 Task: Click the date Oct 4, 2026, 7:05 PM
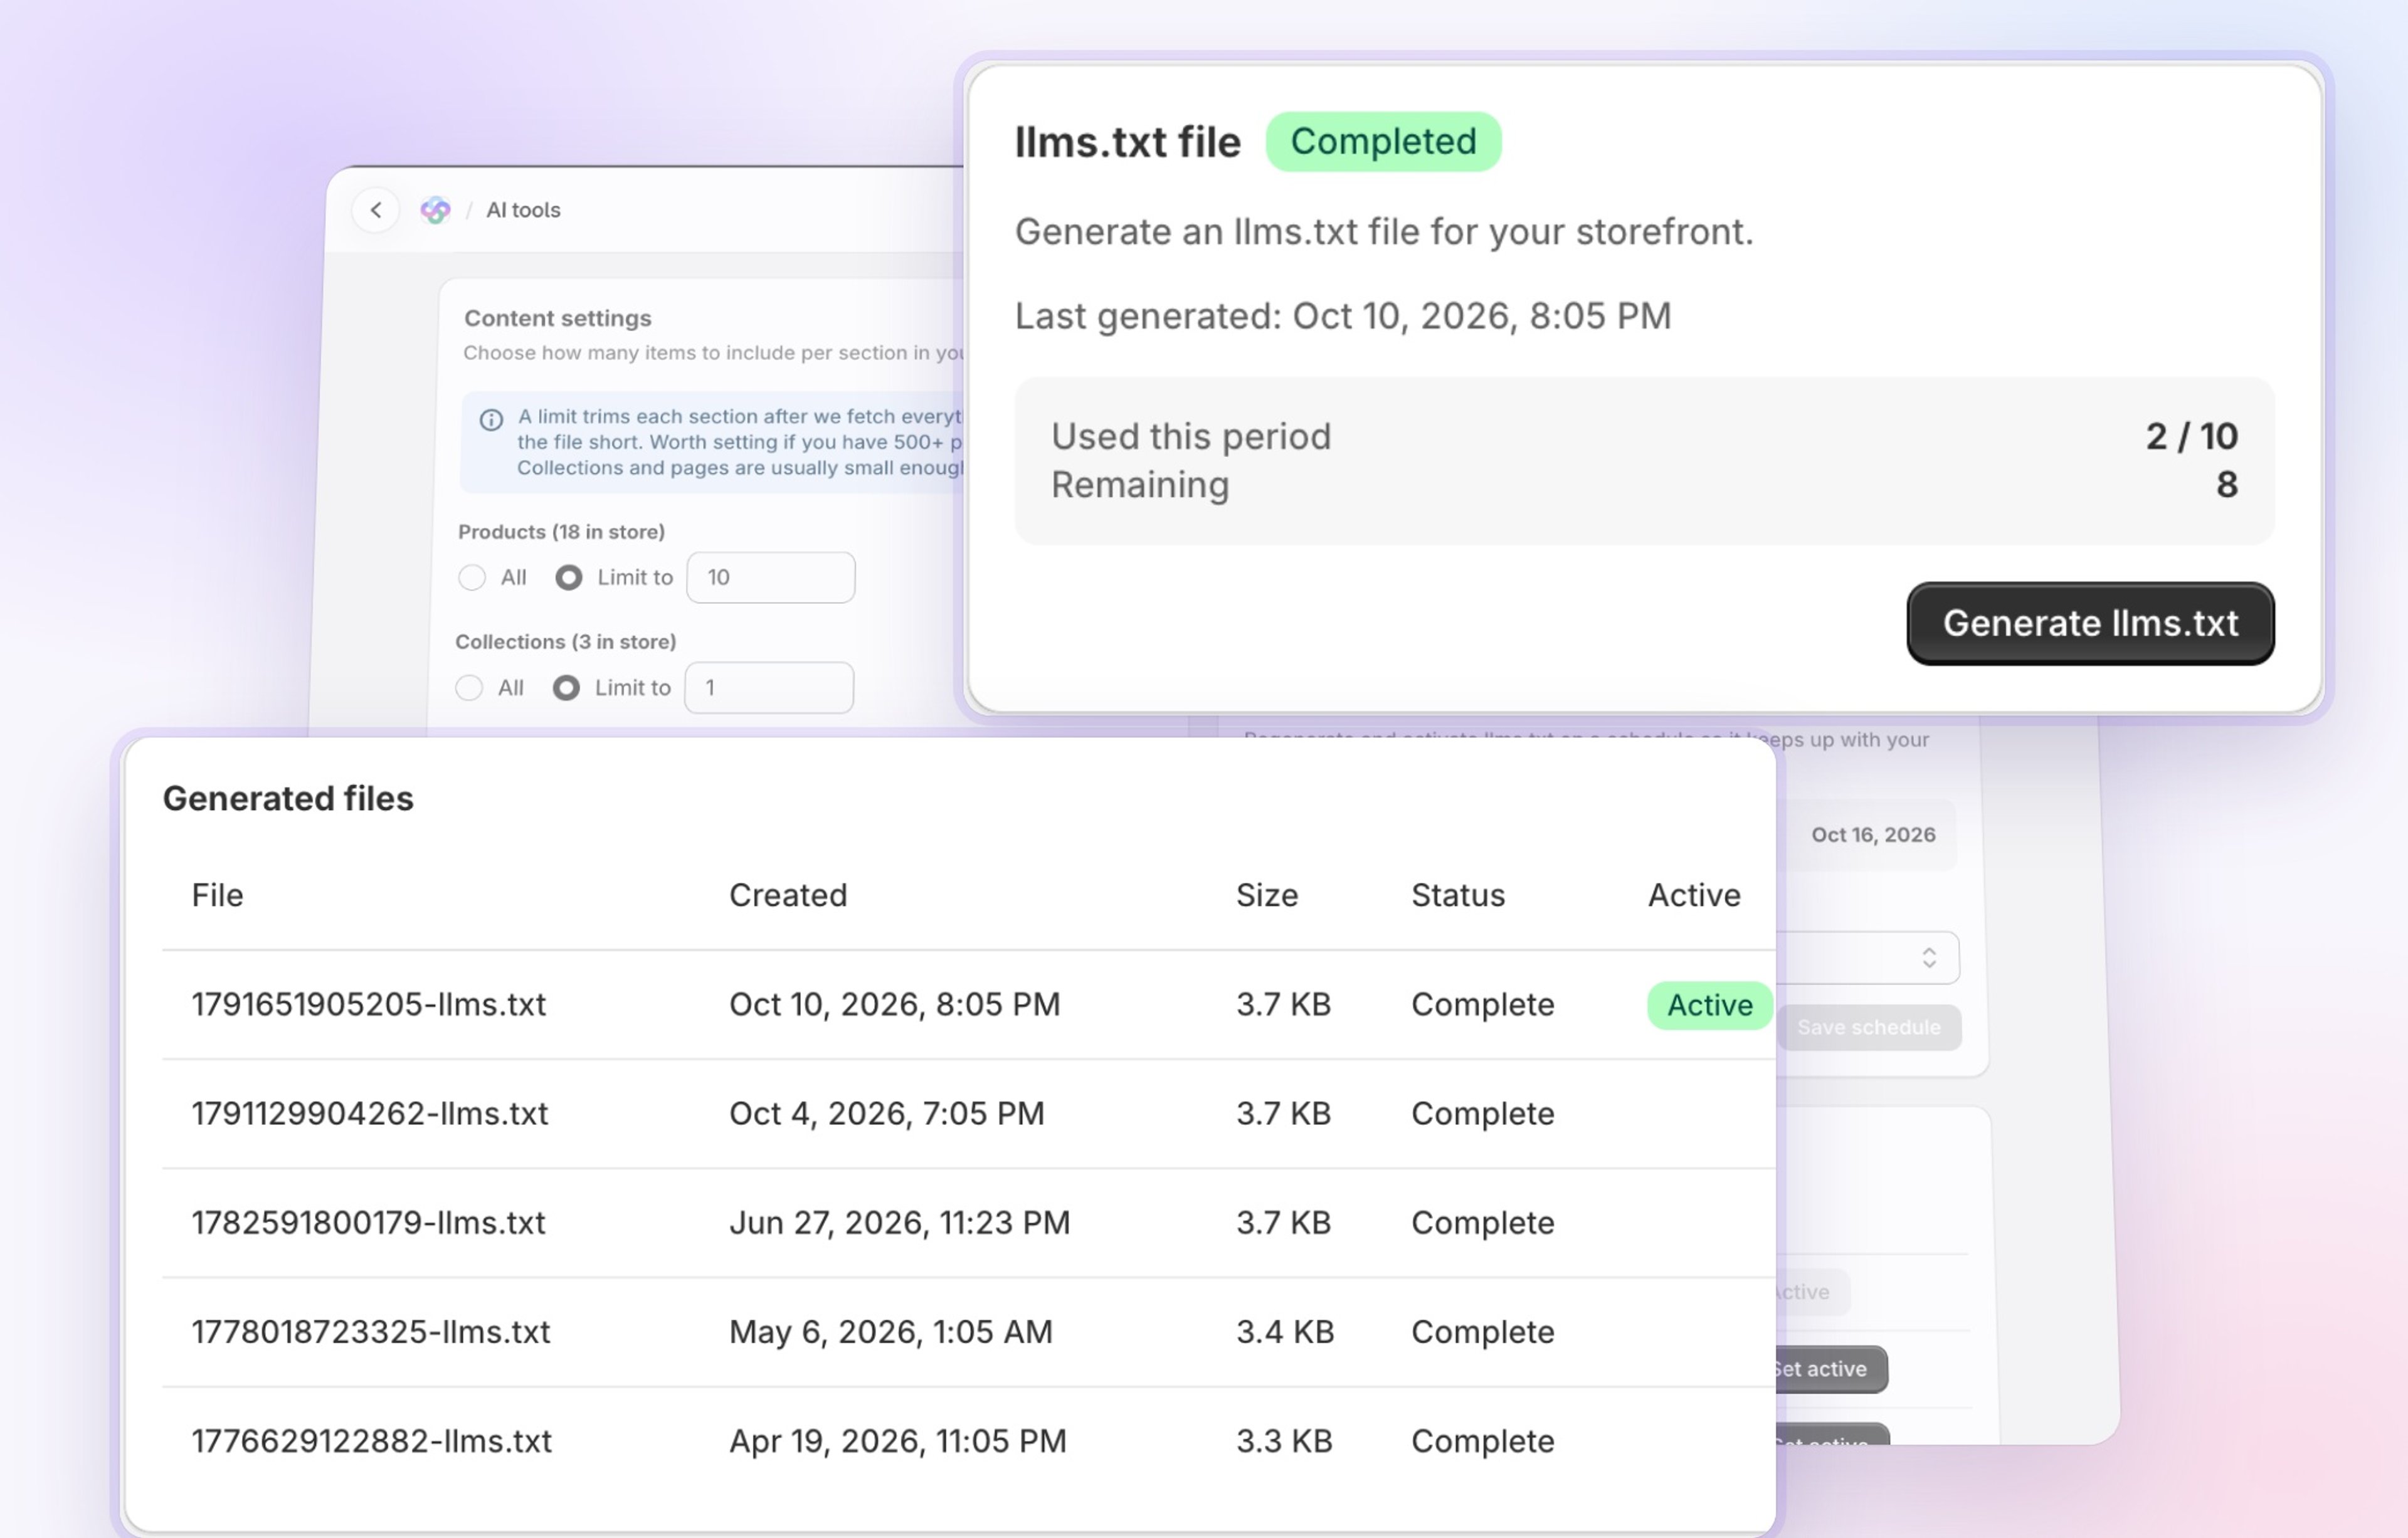[x=887, y=1113]
